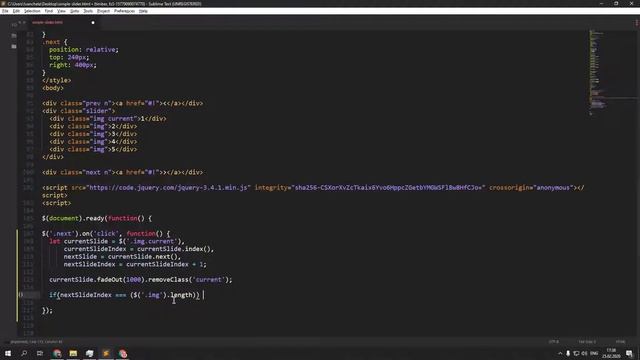
Task: Open the Preferences menu
Action: click(x=124, y=11)
